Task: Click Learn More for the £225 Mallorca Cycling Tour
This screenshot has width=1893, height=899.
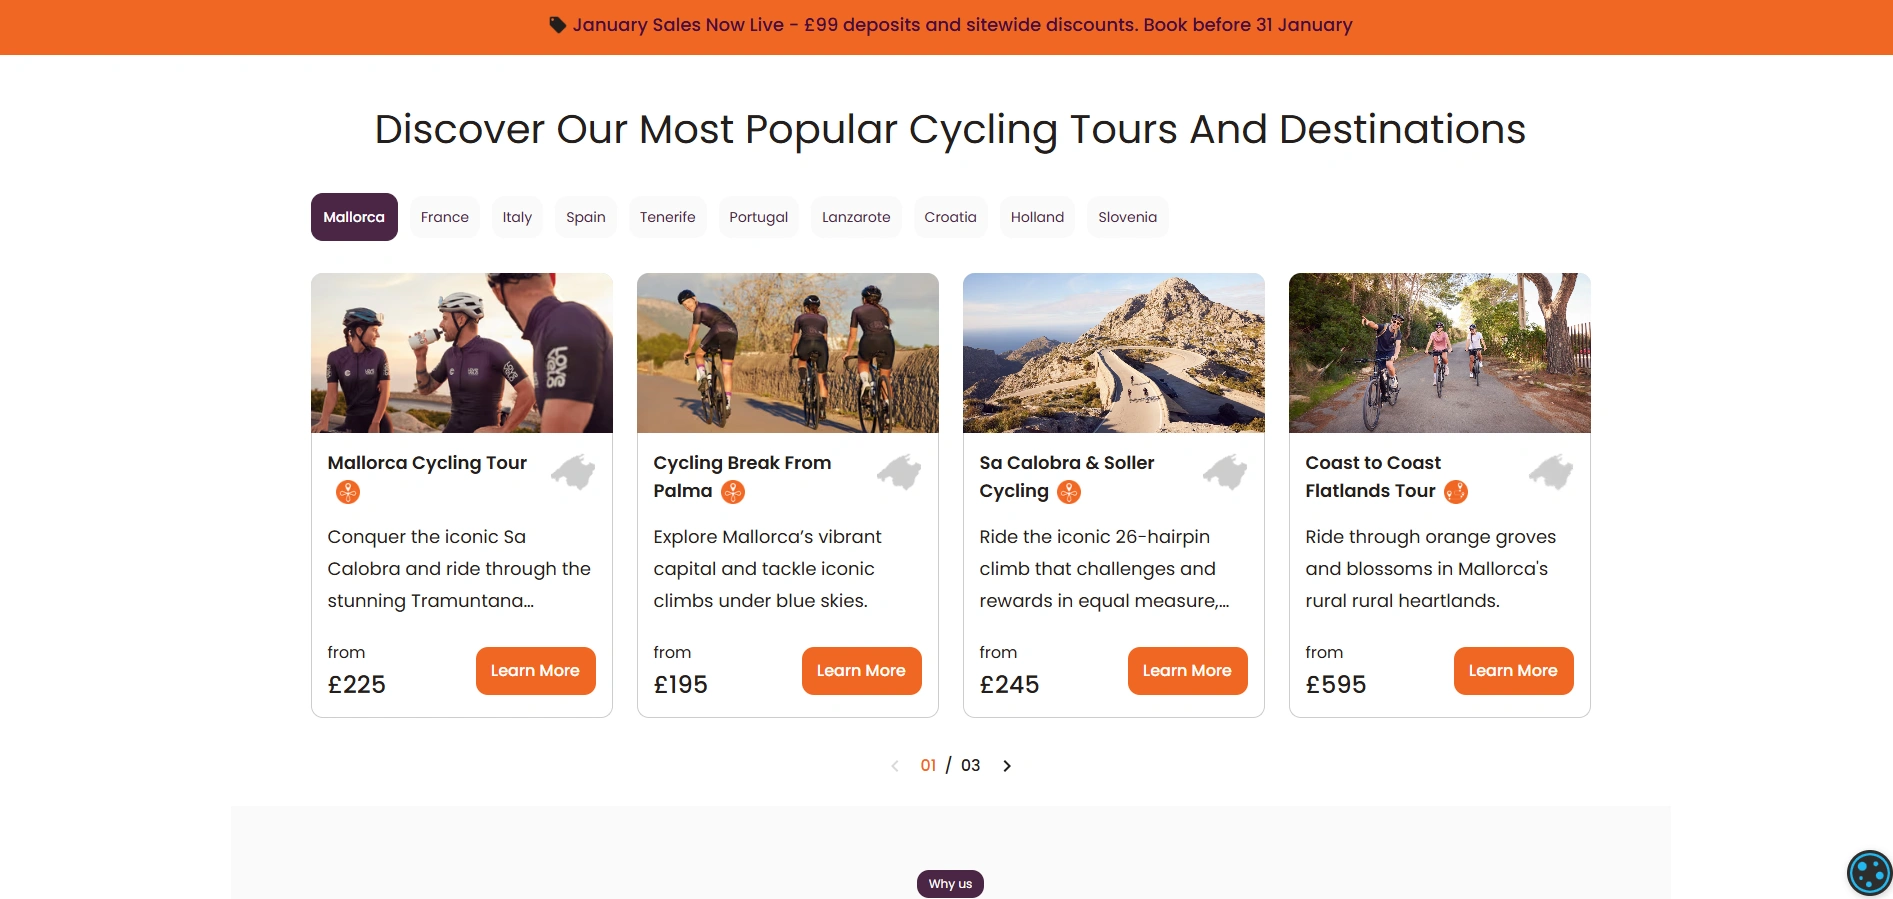Action: point(535,671)
